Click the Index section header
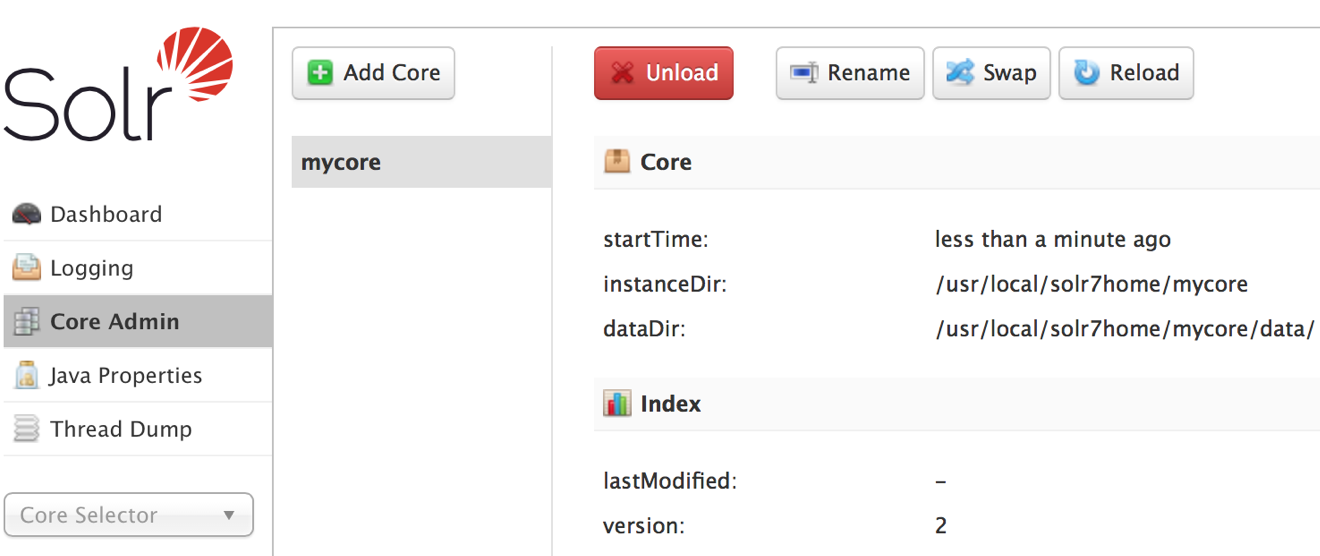 (x=957, y=404)
